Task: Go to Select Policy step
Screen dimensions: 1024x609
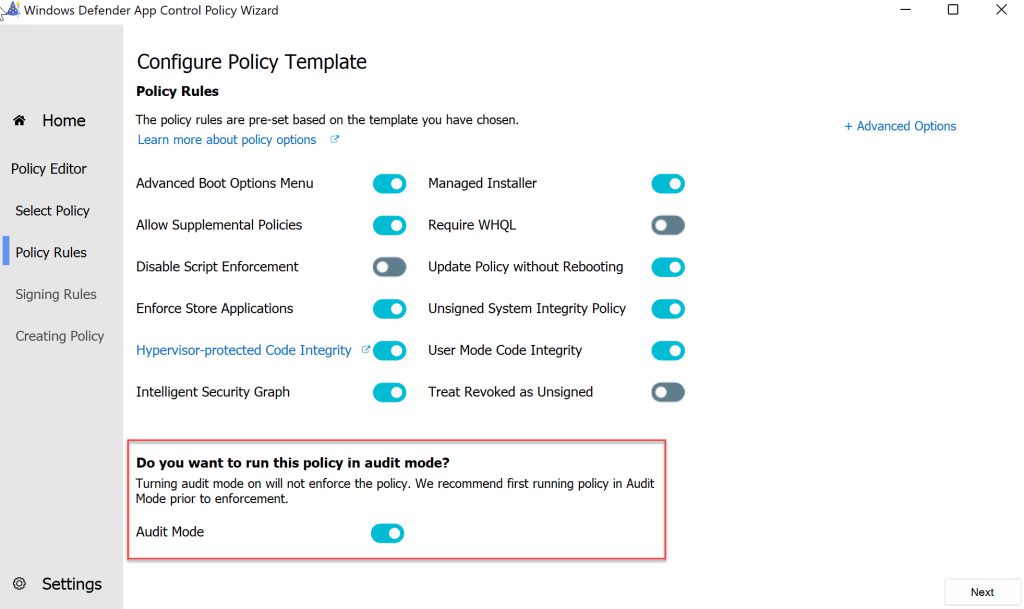Action: [x=52, y=210]
